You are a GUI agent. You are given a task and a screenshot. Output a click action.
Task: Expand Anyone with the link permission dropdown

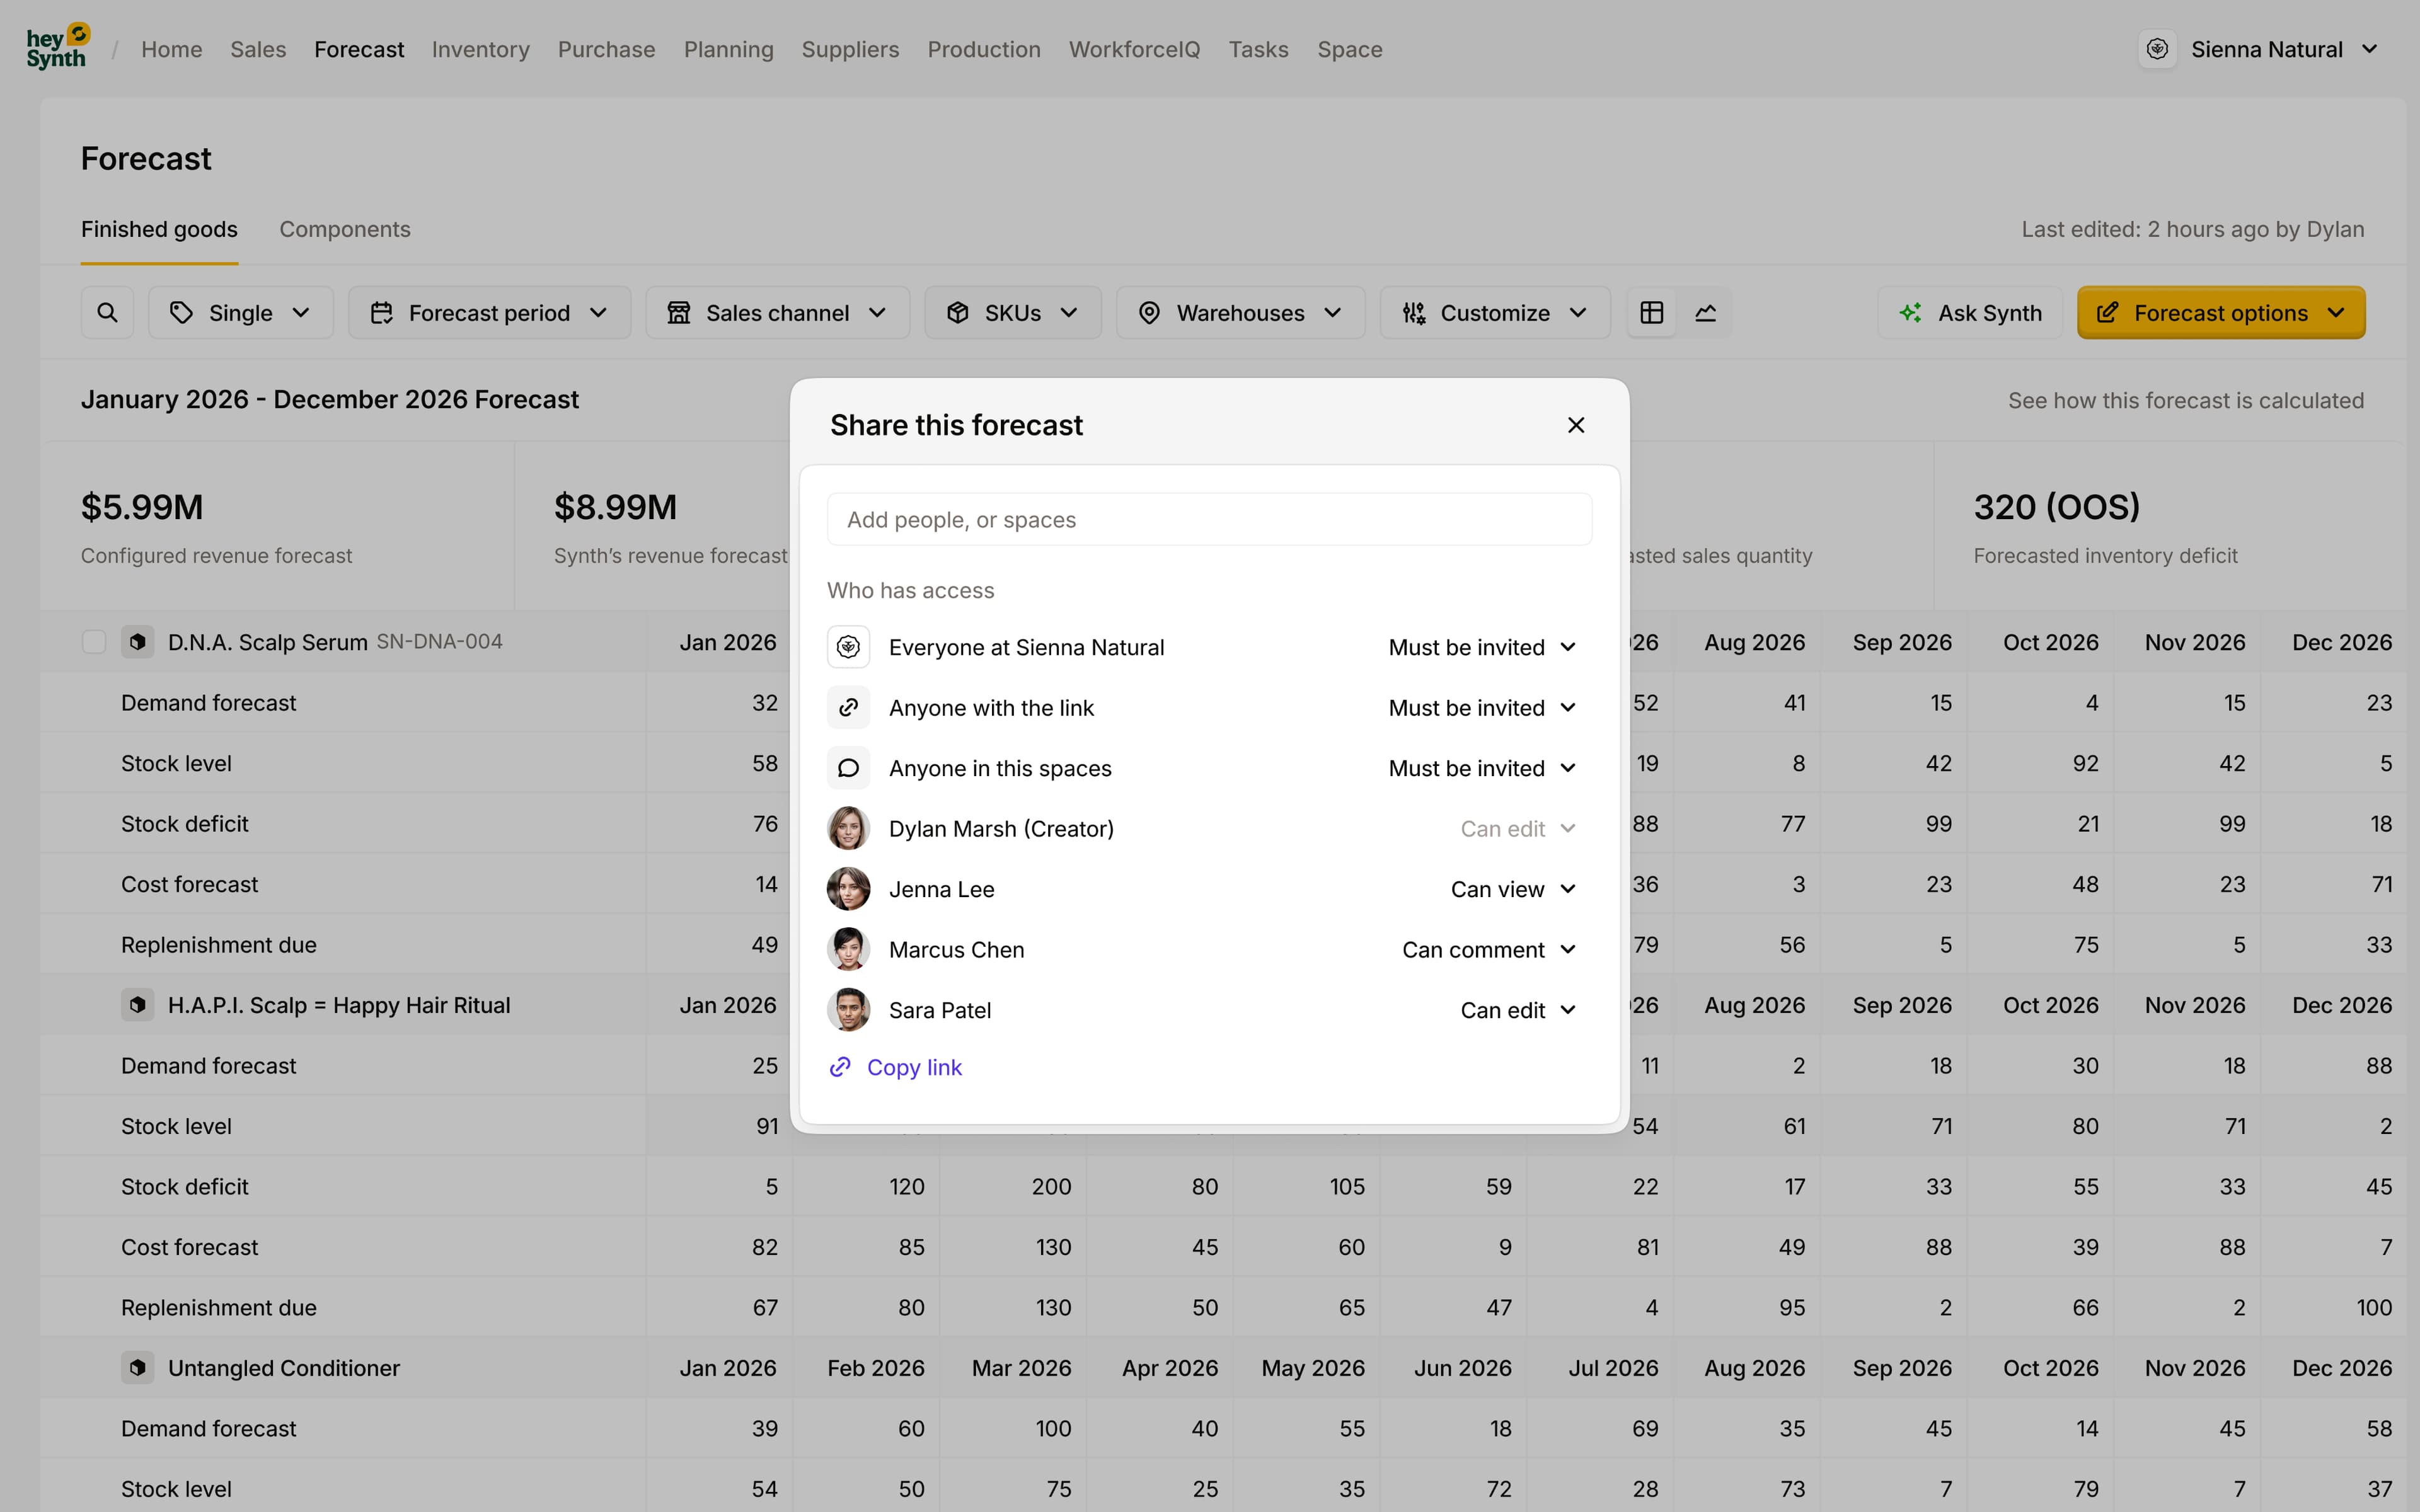[x=1482, y=708]
